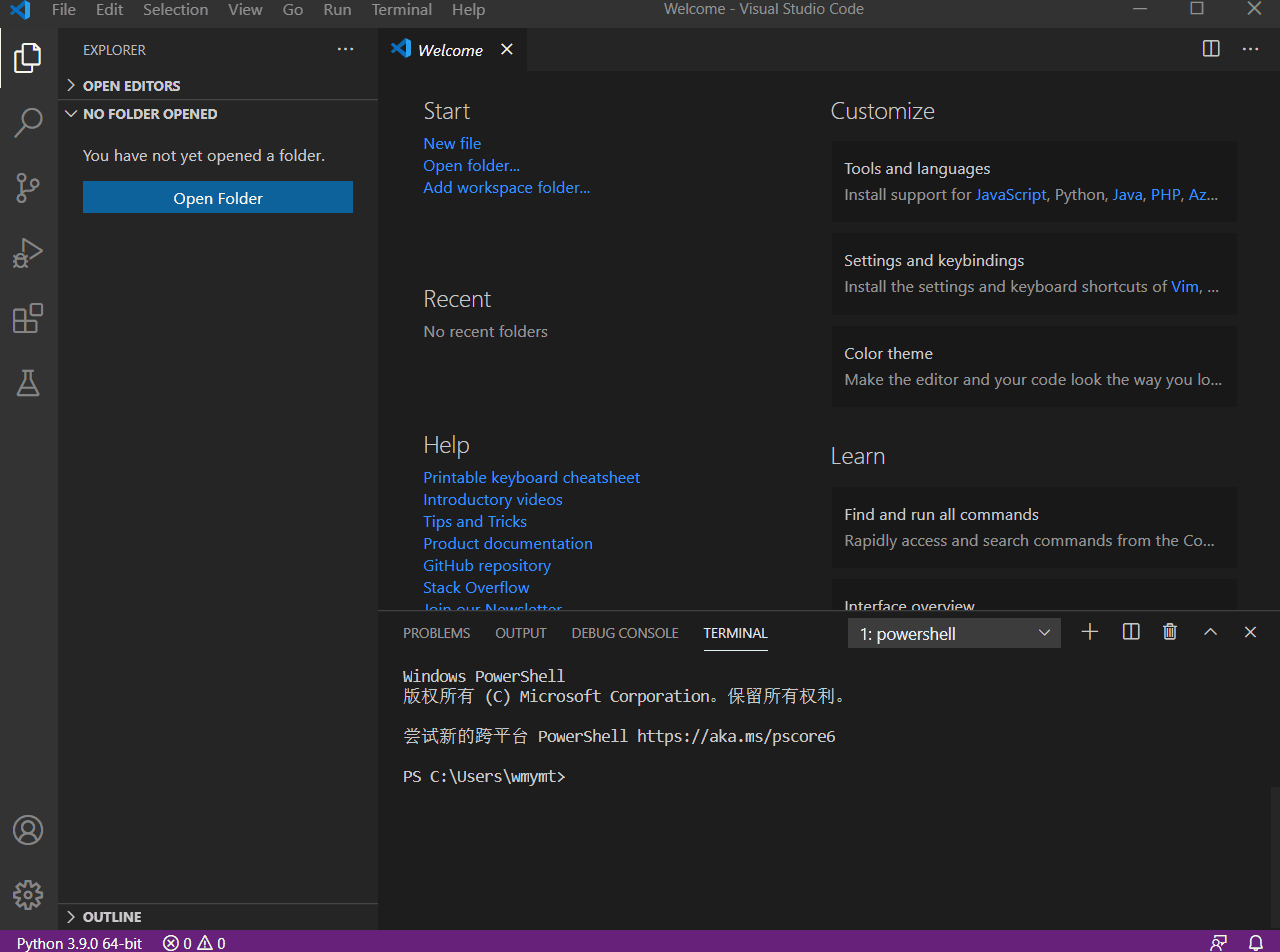Click the Accounts icon in activity bar
The height and width of the screenshot is (952, 1280).
click(28, 830)
